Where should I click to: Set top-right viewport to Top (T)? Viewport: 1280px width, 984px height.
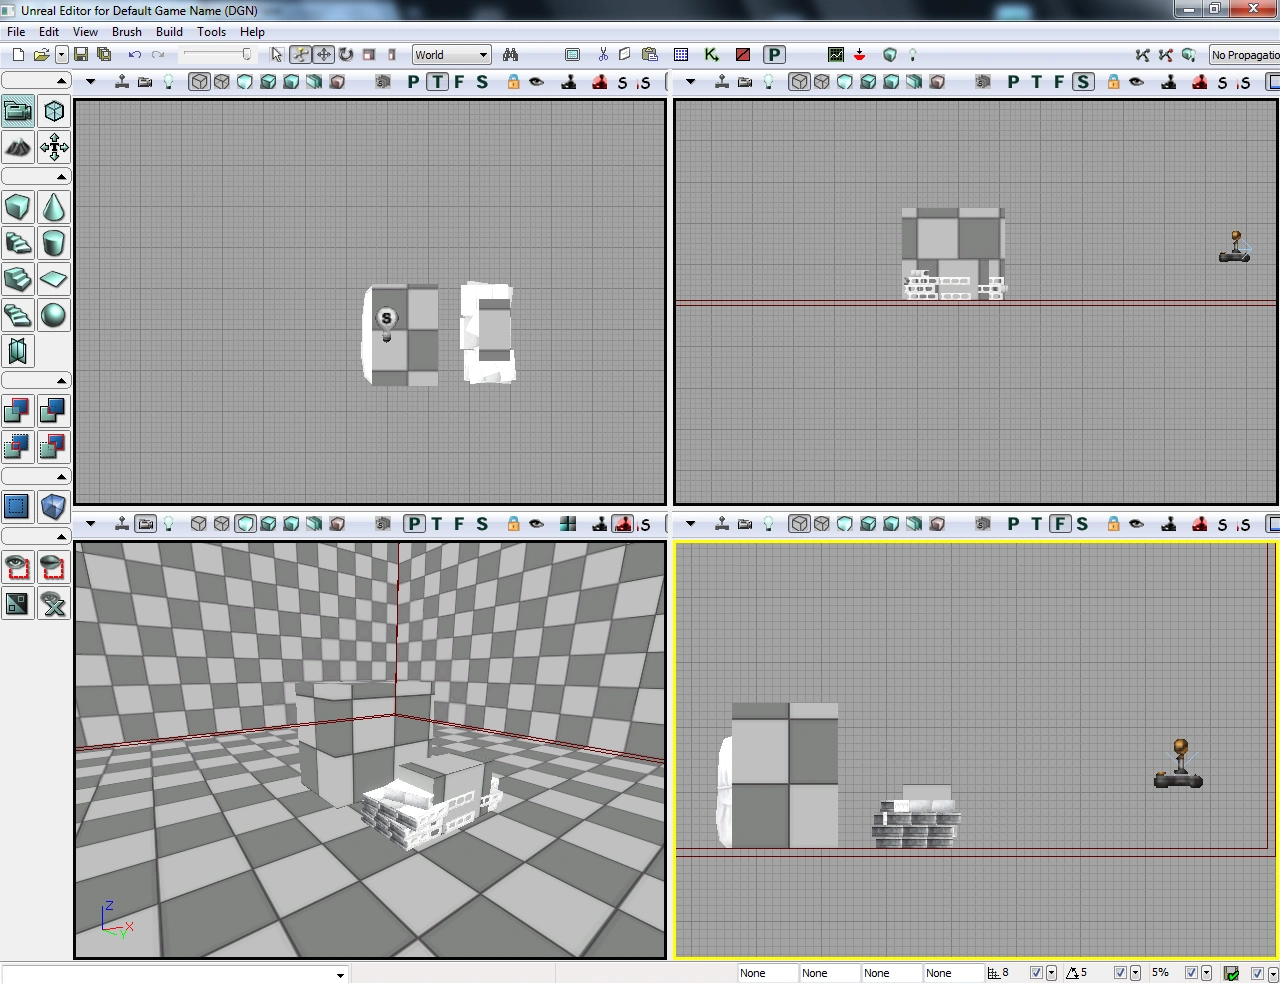click(1037, 82)
